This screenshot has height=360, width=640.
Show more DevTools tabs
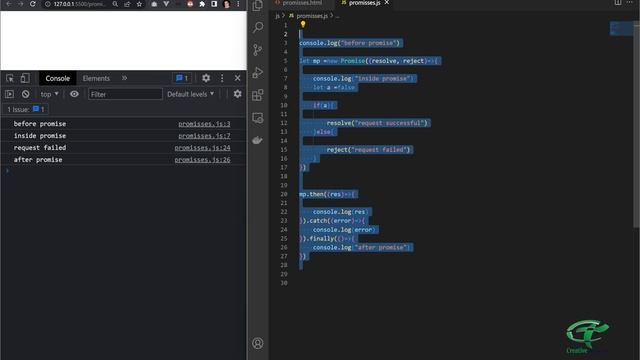pos(124,78)
